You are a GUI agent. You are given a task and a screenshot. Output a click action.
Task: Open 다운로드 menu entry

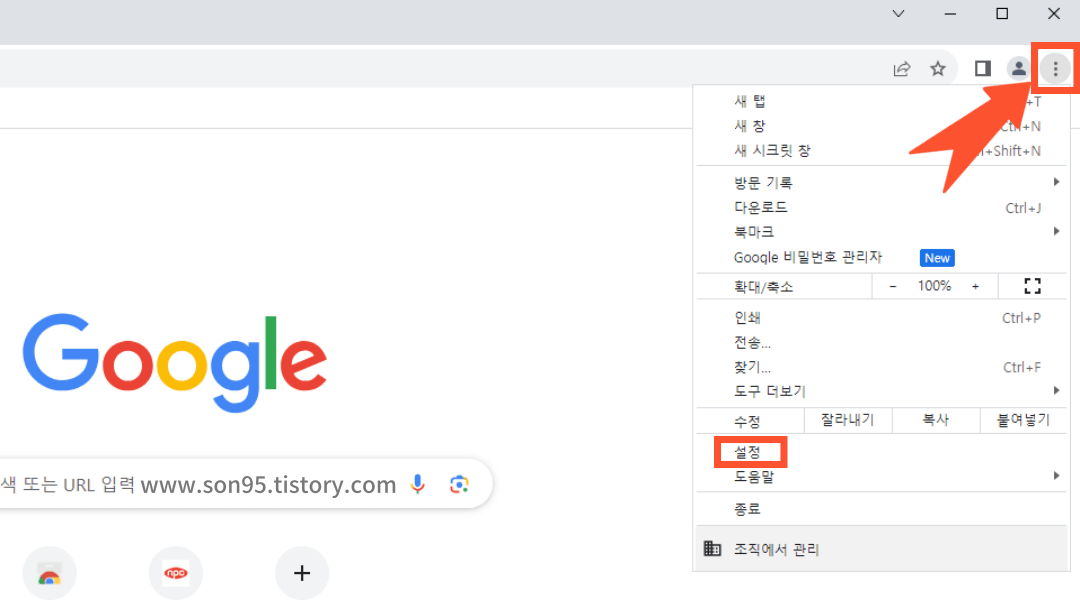(881, 207)
